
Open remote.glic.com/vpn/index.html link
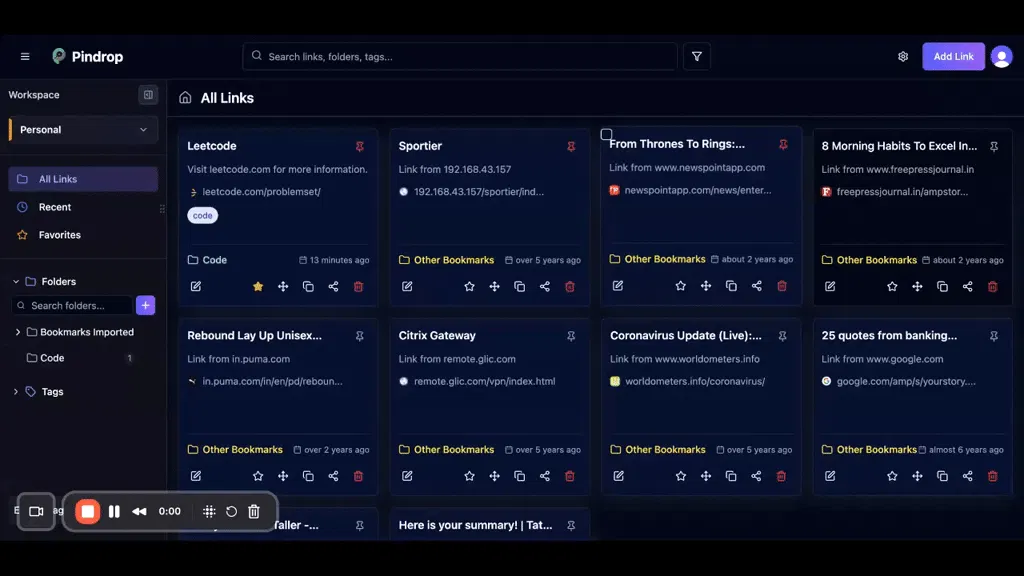click(x=485, y=381)
